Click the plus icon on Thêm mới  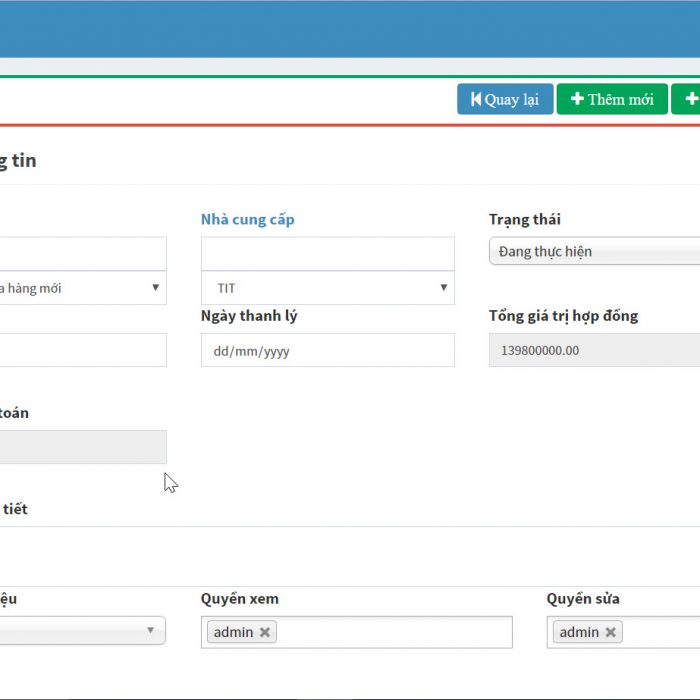click(x=577, y=99)
